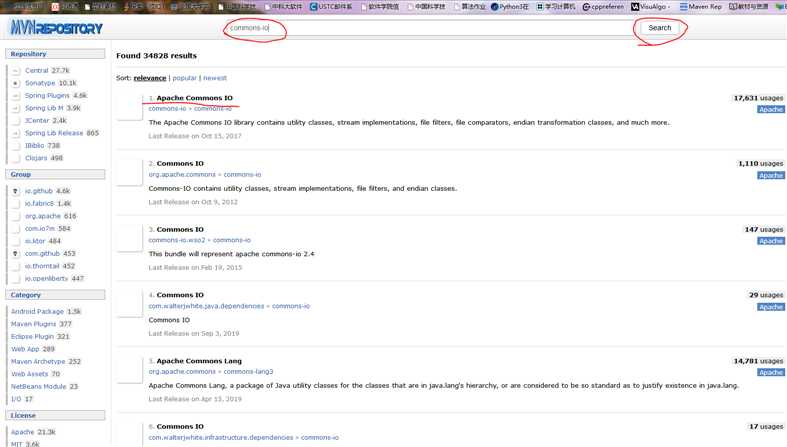The image size is (787, 447).
Task: Open the VisuAlgo bookmark
Action: (x=650, y=7)
